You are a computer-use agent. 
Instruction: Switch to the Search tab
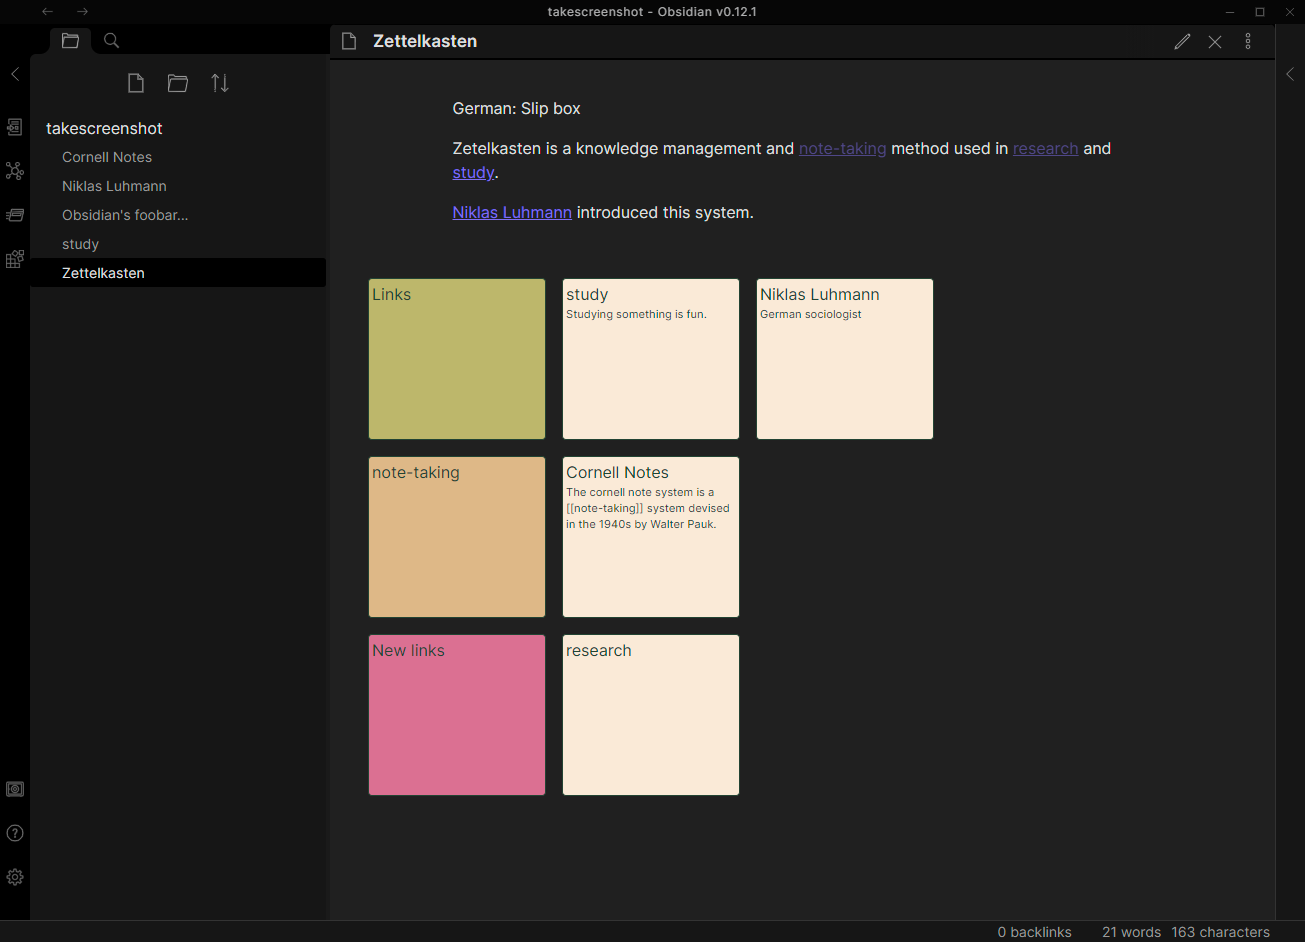point(112,41)
